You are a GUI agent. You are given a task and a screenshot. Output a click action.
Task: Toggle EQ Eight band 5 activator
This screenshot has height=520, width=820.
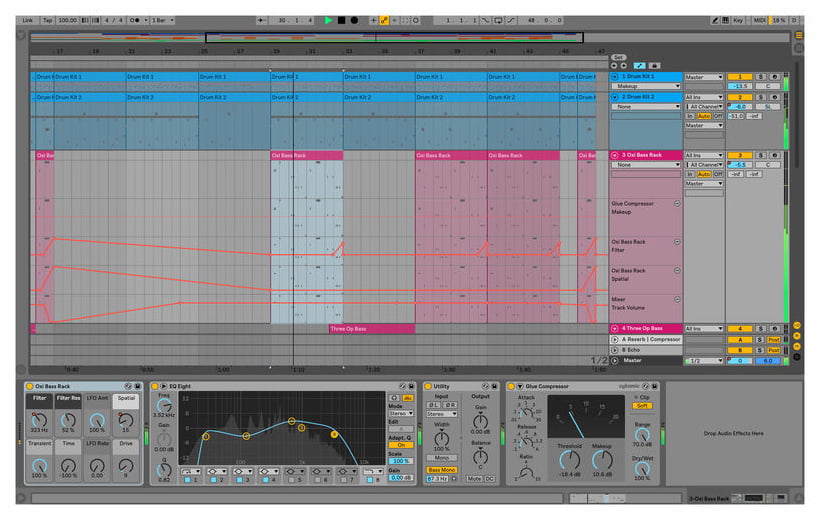click(292, 480)
